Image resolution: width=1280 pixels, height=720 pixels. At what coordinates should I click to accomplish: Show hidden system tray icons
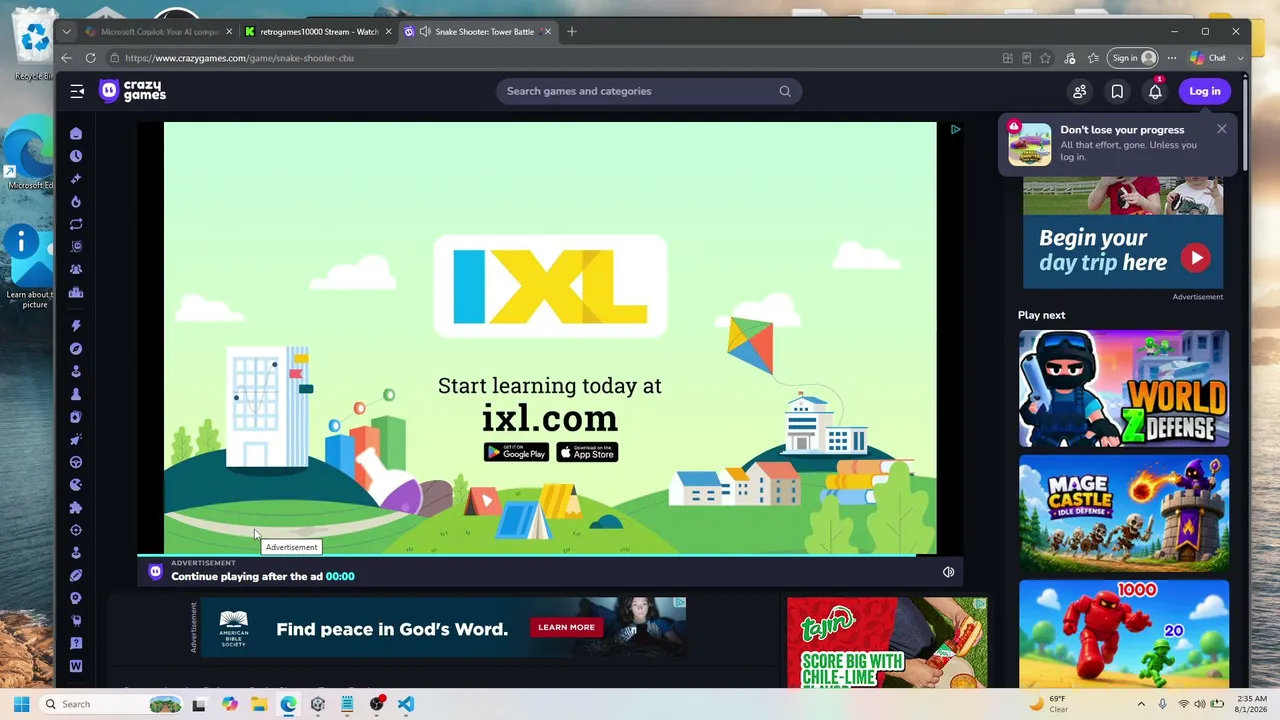click(1141, 704)
